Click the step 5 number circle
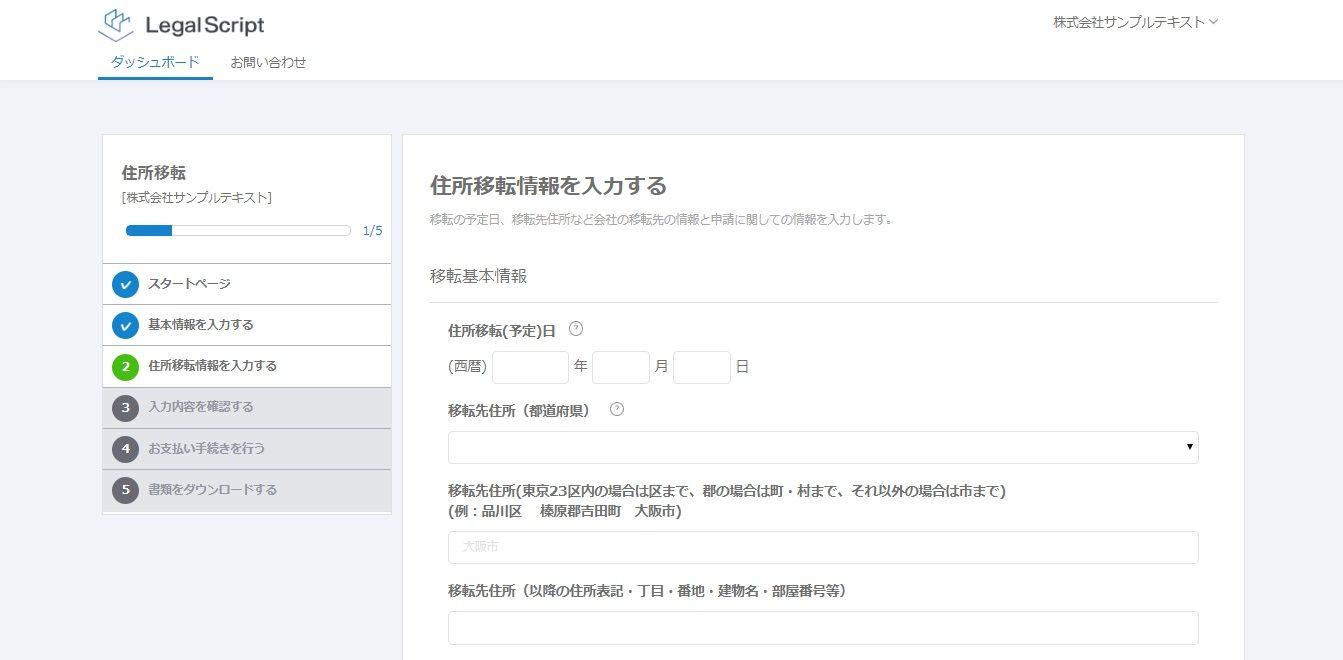Image resolution: width=1343 pixels, height=660 pixels. [x=125, y=490]
